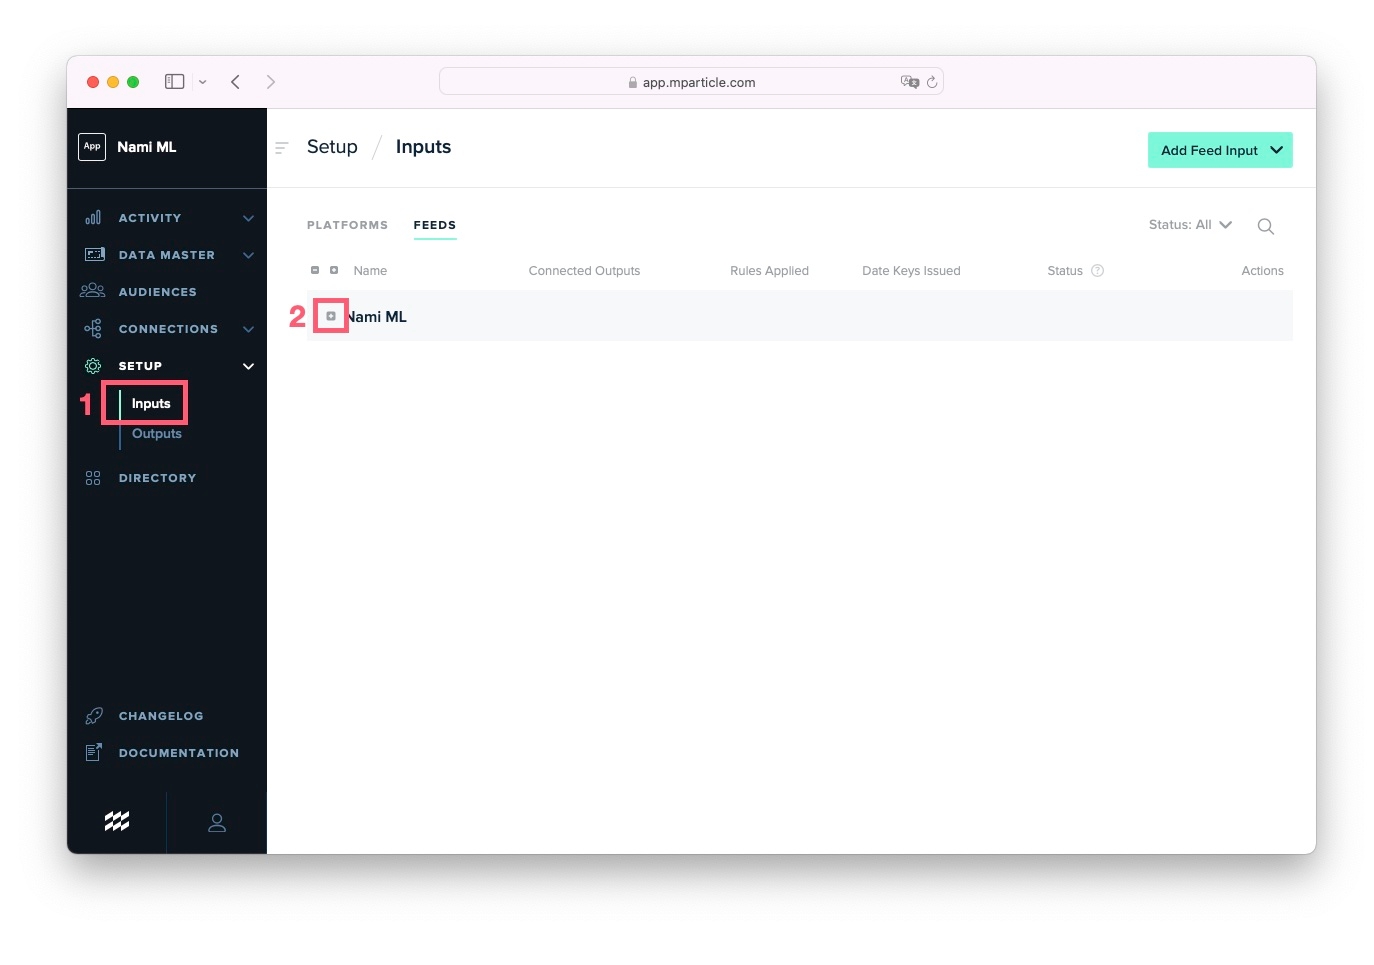The image size is (1374, 965).
Task: Click the Changelog rocket icon
Action: 94,716
